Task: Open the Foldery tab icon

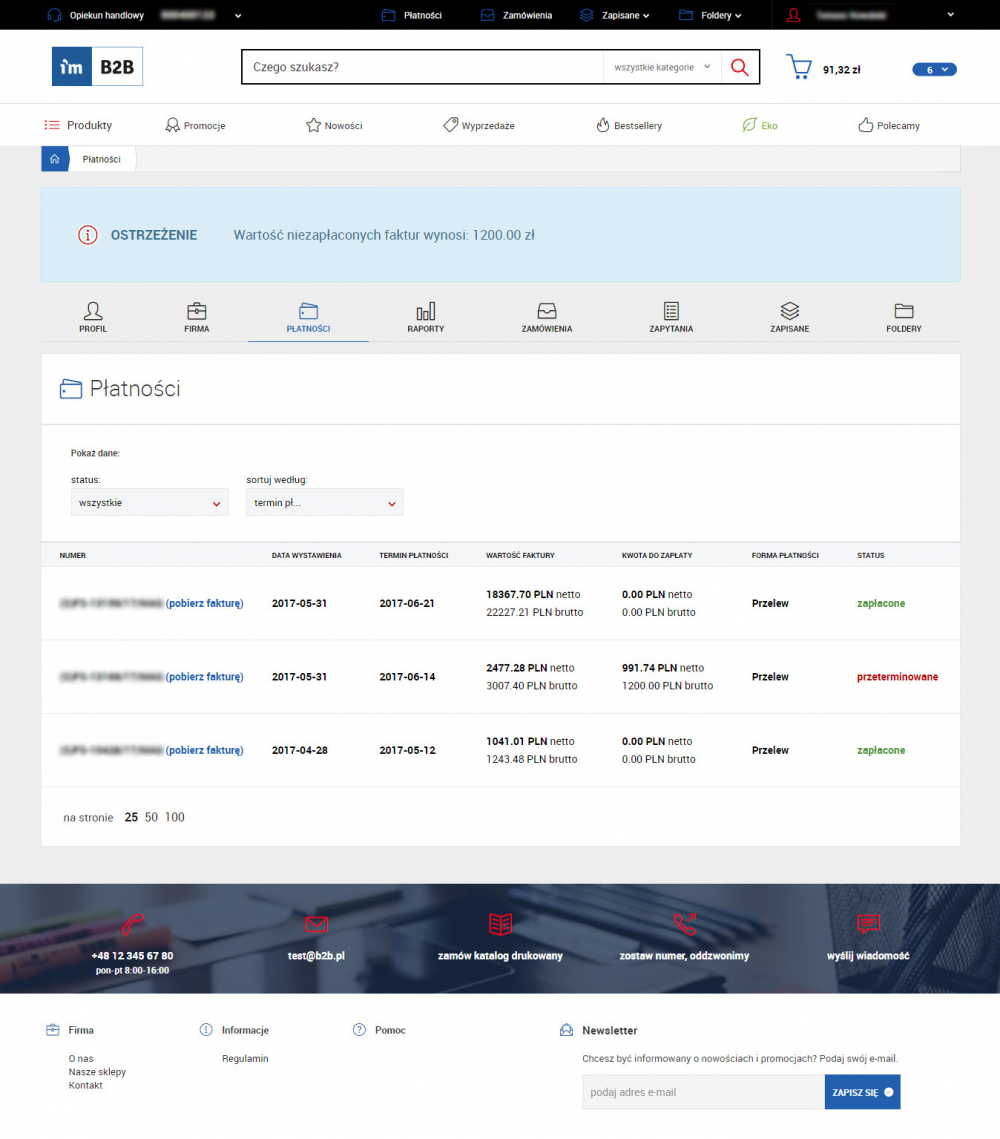Action: coord(903,311)
